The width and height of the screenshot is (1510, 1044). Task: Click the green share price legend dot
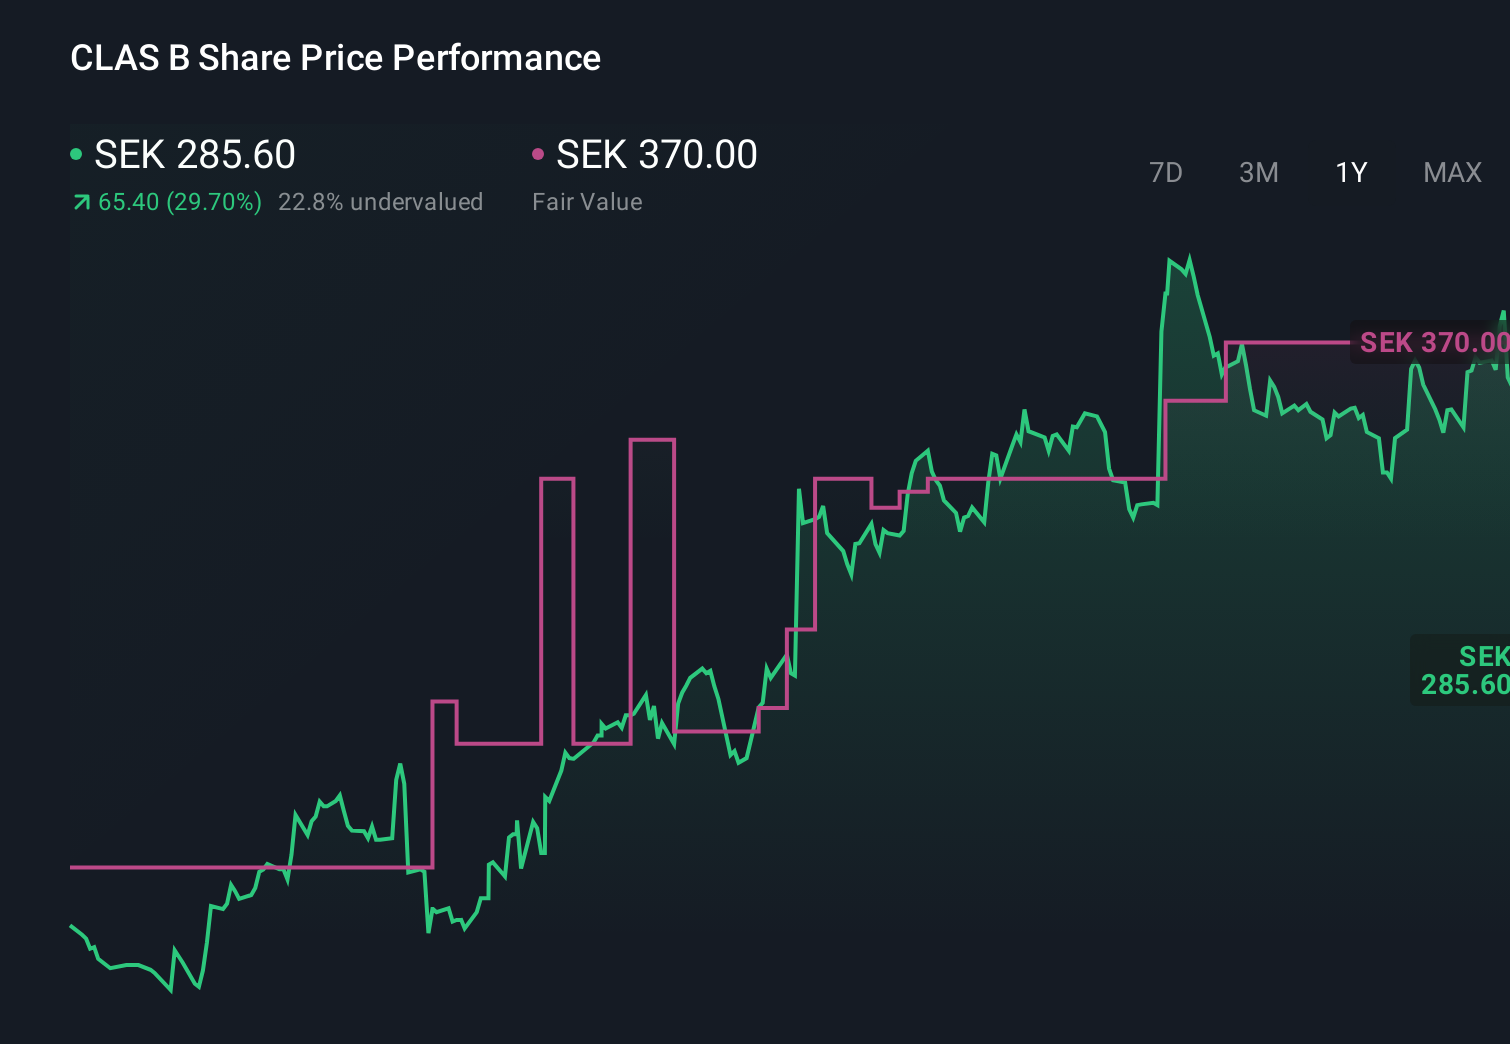pos(76,153)
